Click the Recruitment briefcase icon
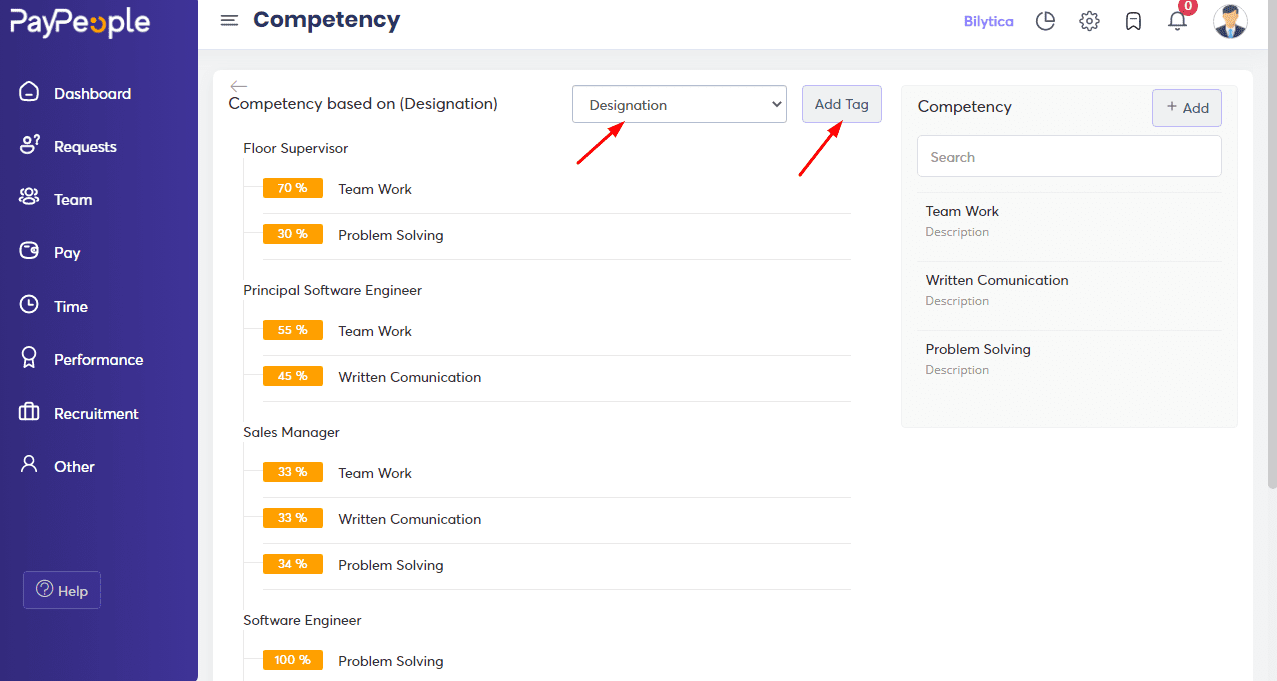This screenshot has width=1277, height=681. [29, 412]
